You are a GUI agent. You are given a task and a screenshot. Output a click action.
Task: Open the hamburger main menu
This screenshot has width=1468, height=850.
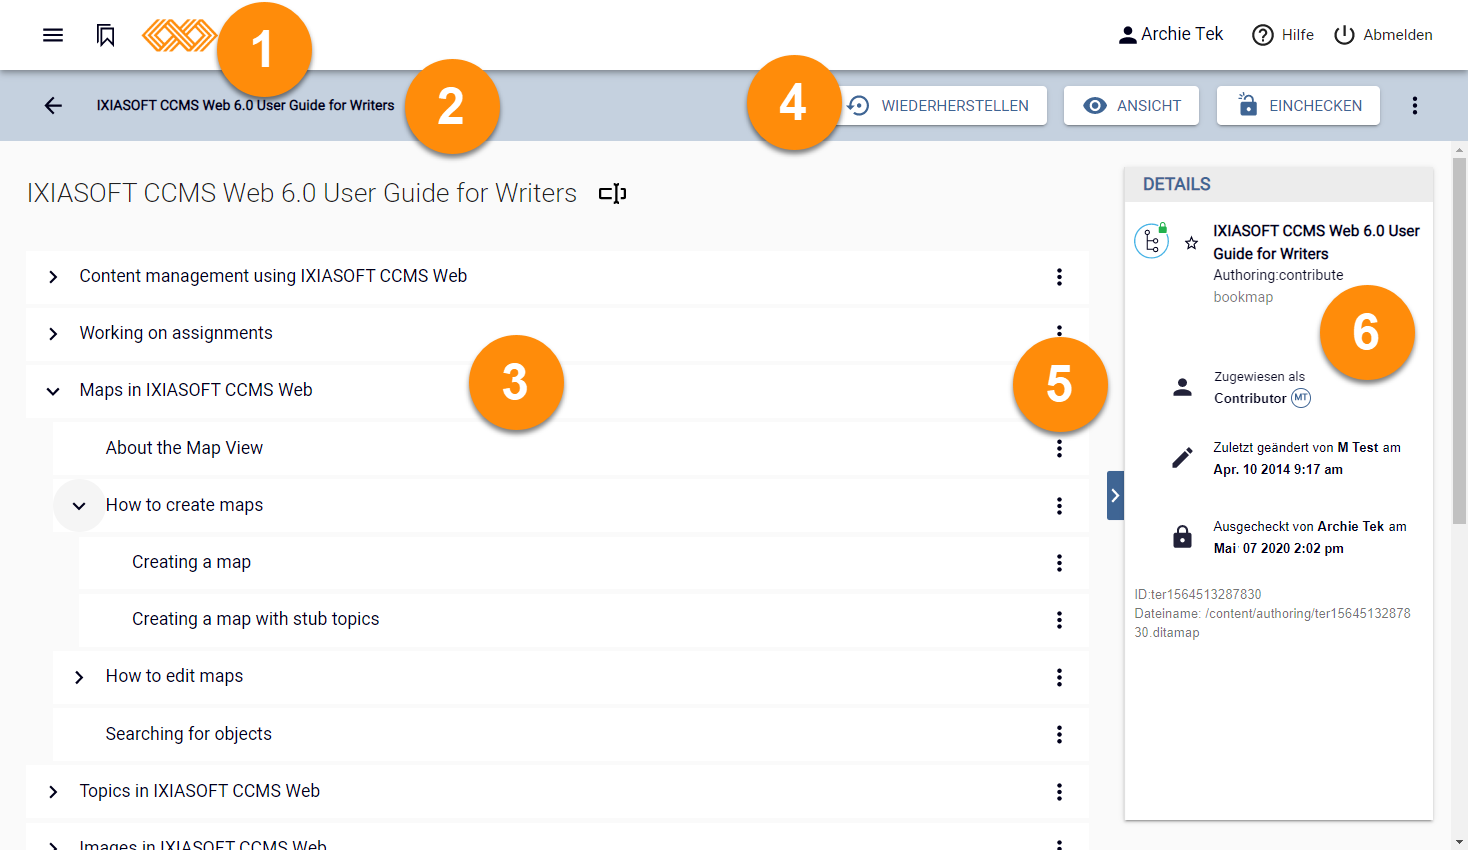click(x=53, y=35)
